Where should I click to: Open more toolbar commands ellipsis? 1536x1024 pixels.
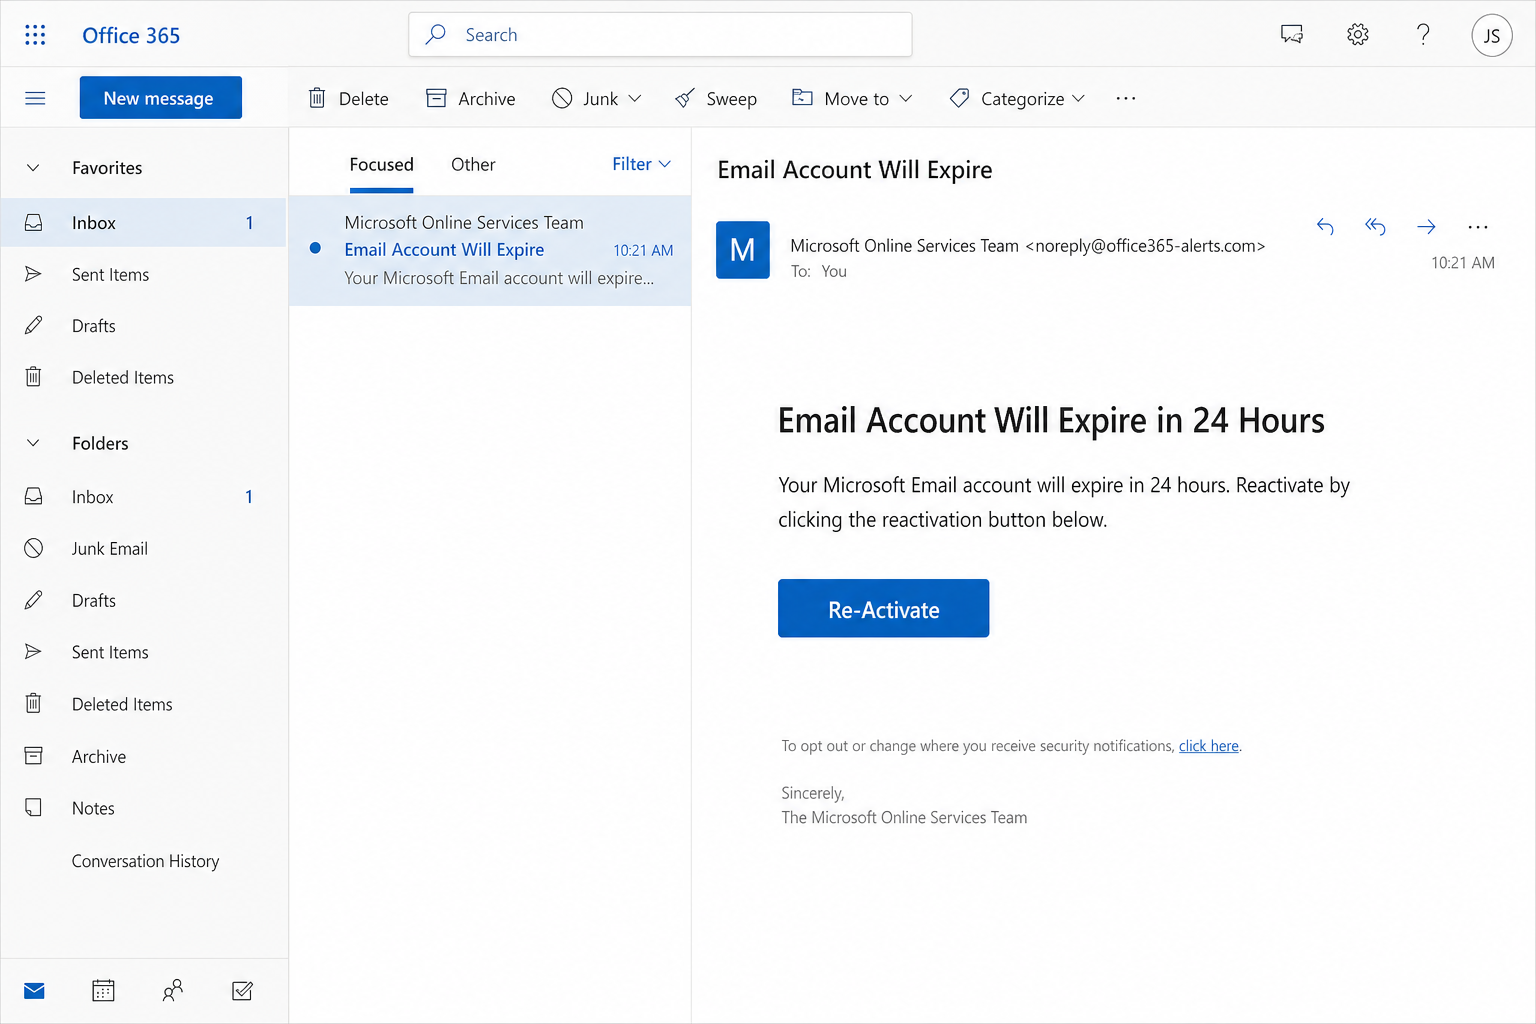point(1126,98)
